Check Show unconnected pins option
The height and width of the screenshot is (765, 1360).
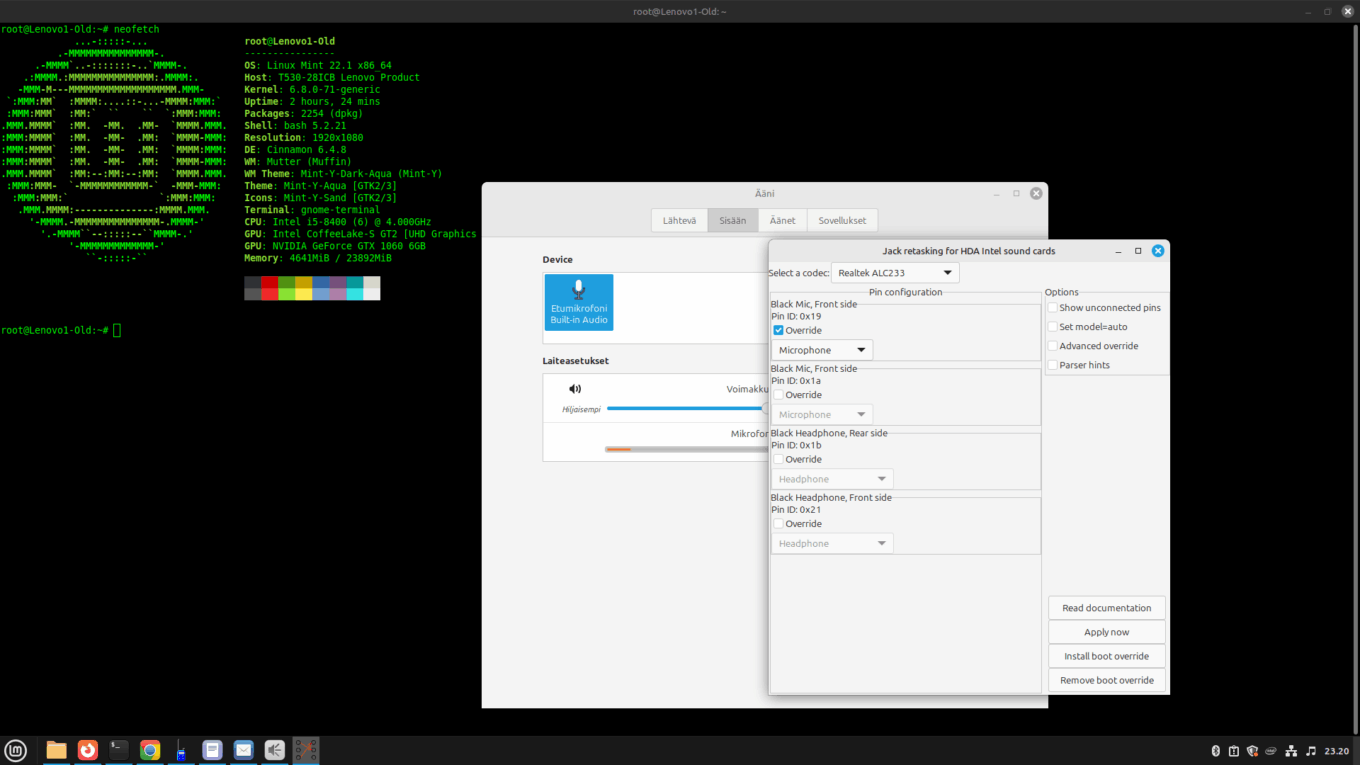click(x=1052, y=308)
